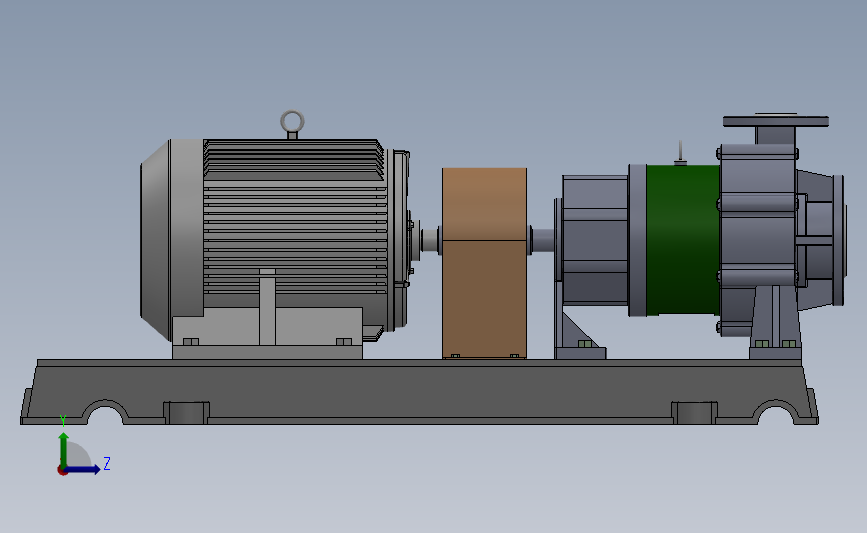
Task: Select the right arch cutout of the base plate
Action: click(776, 412)
